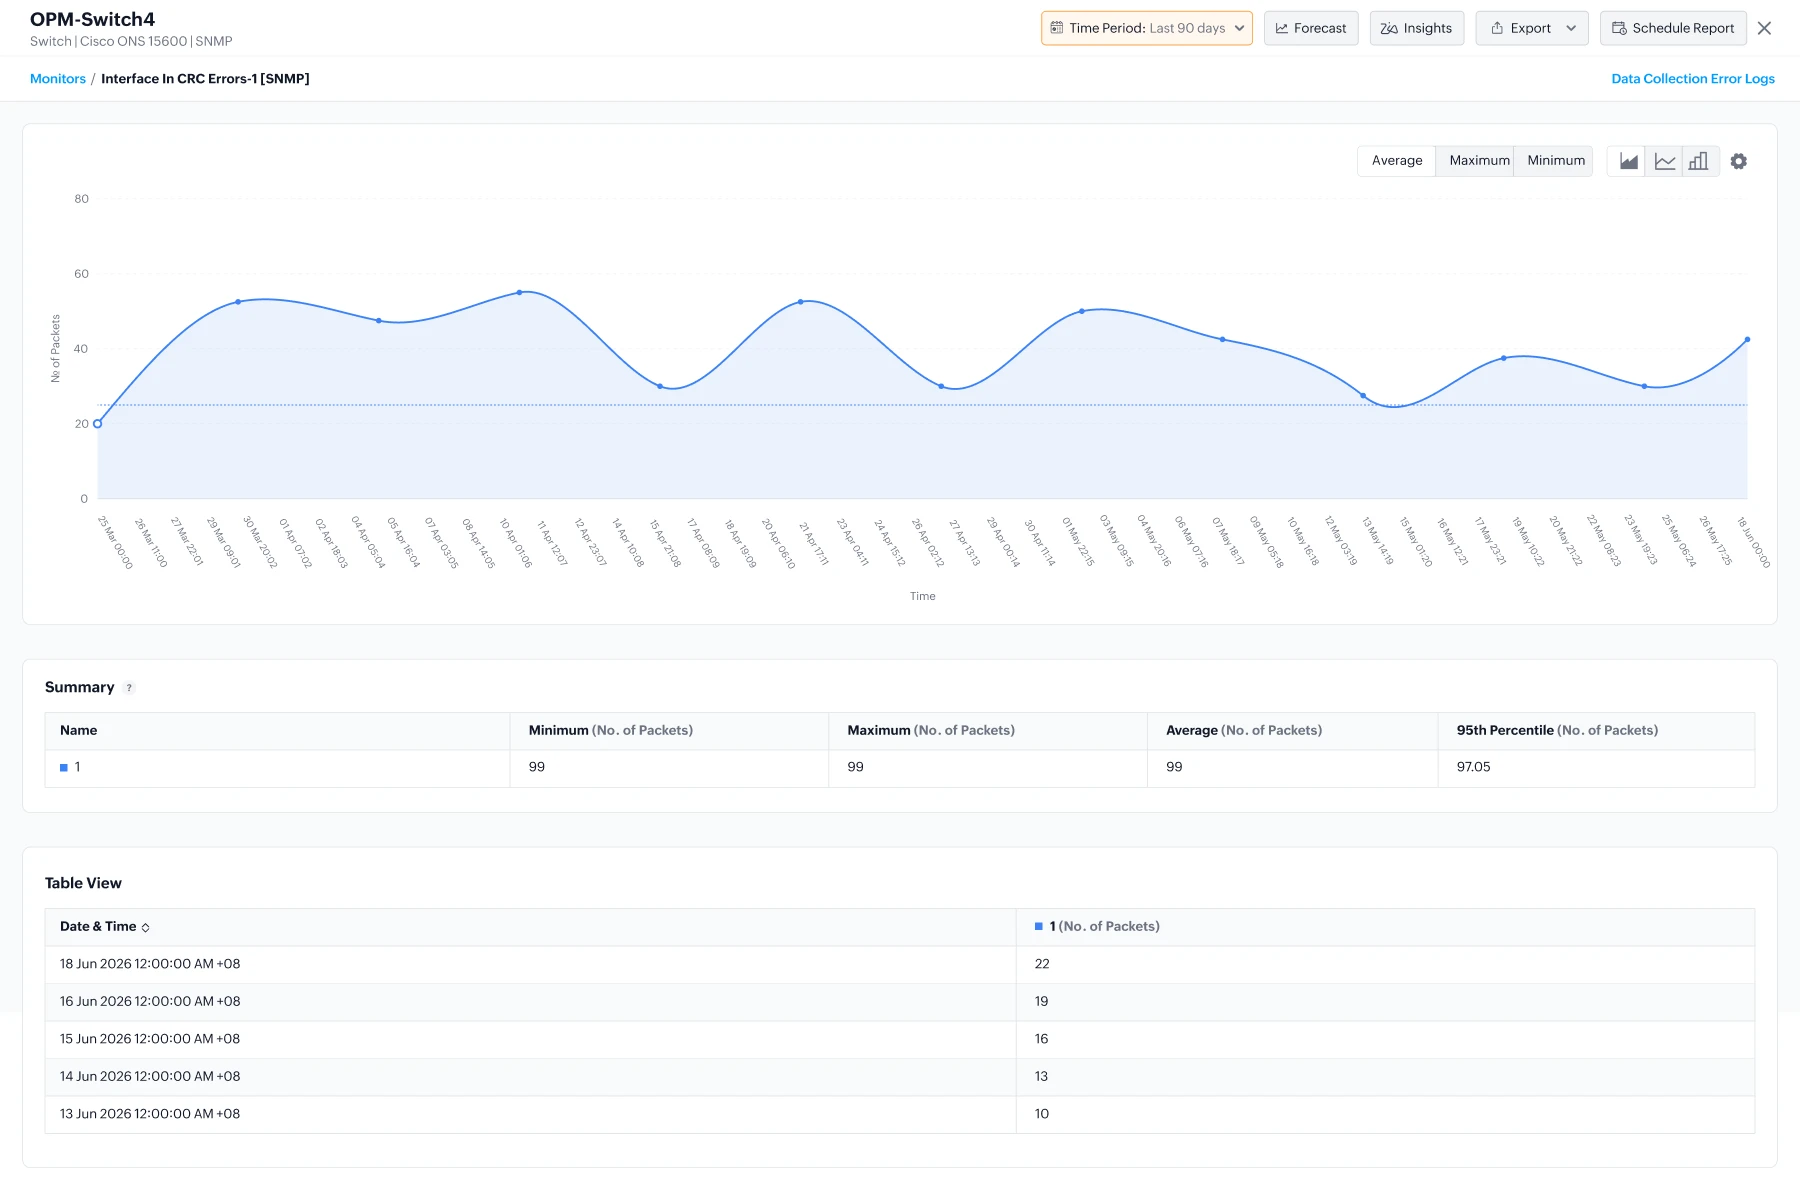Click the Insights icon
The image size is (1800, 1200).
(x=1389, y=28)
